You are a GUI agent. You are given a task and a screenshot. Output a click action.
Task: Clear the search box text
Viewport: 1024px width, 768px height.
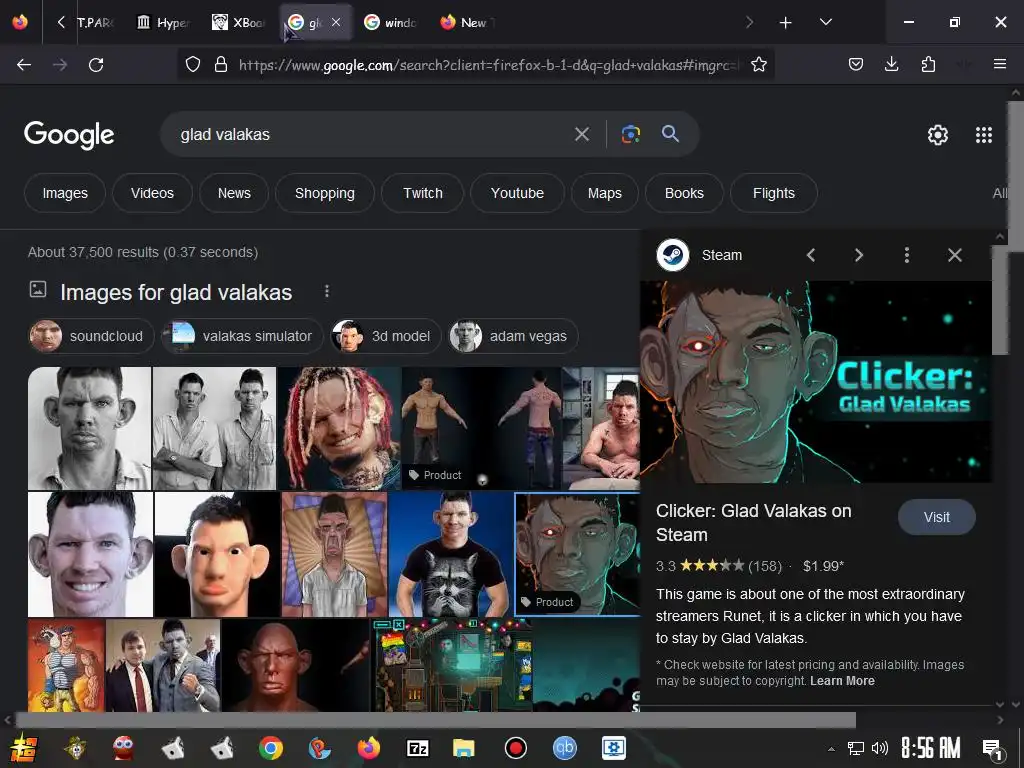point(581,135)
